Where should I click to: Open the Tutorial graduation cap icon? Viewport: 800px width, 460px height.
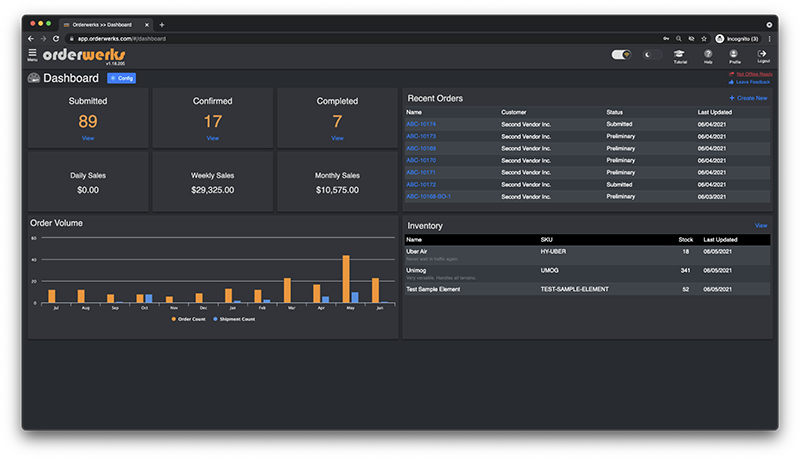(x=680, y=56)
